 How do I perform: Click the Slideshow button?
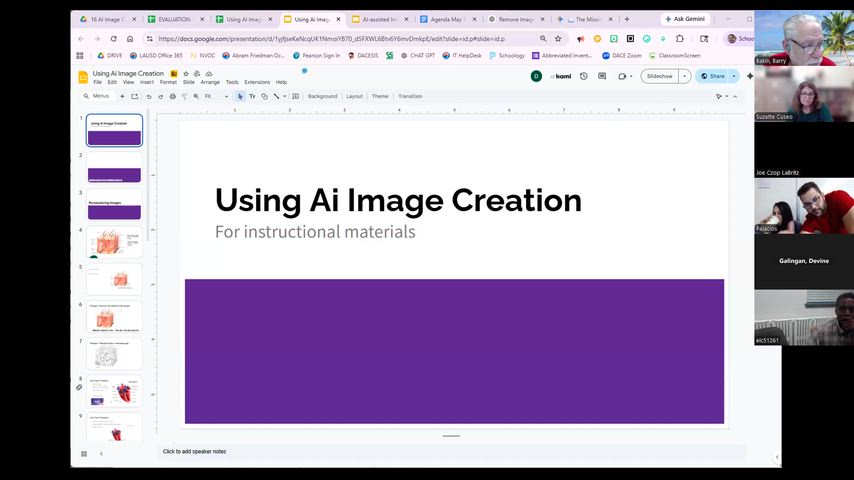coord(660,76)
